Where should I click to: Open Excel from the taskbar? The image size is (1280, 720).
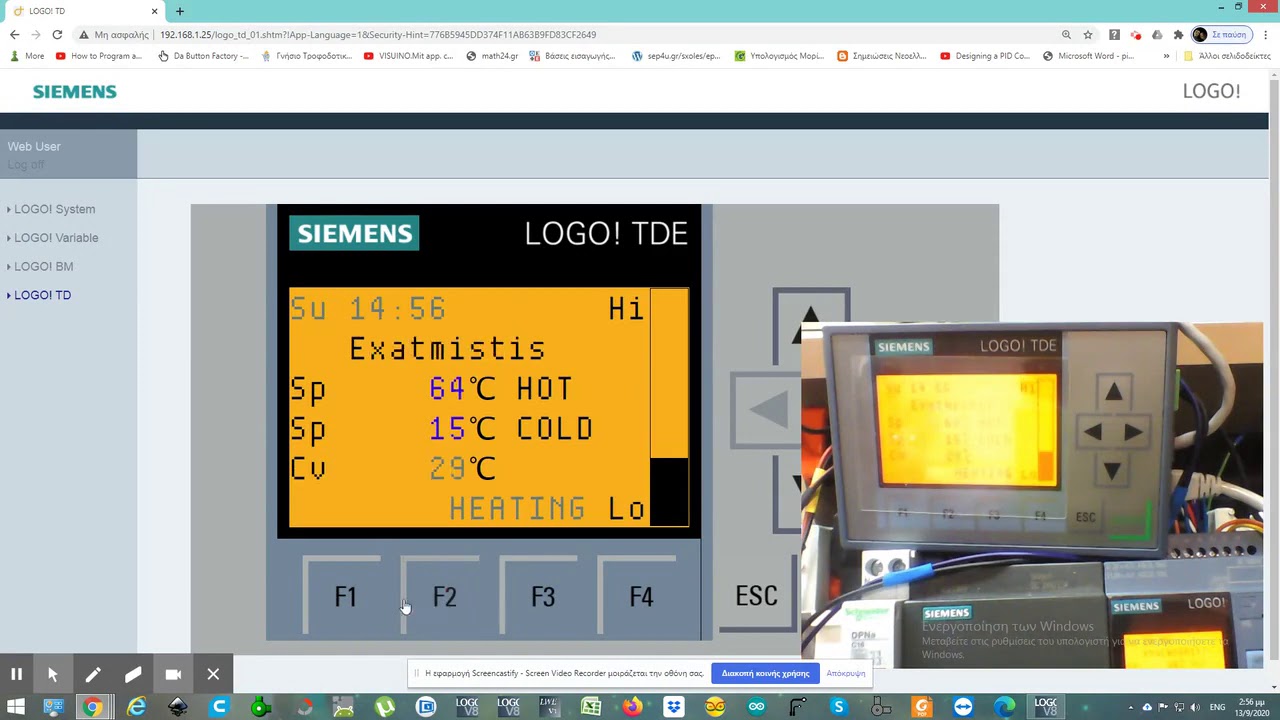tap(591, 707)
